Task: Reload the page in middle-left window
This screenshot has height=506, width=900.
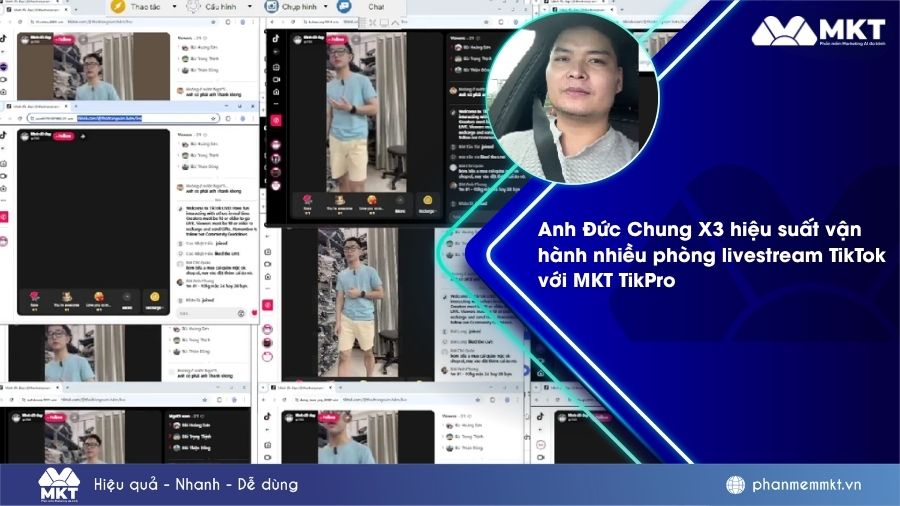Action: point(20,118)
